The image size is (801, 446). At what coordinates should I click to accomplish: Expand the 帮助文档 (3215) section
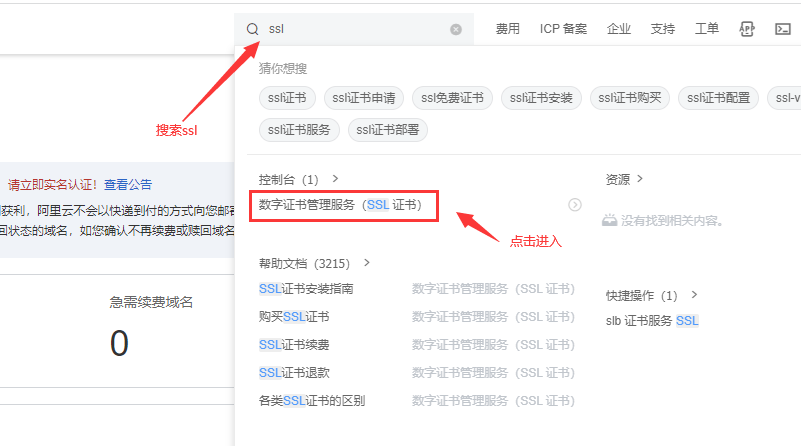367,264
